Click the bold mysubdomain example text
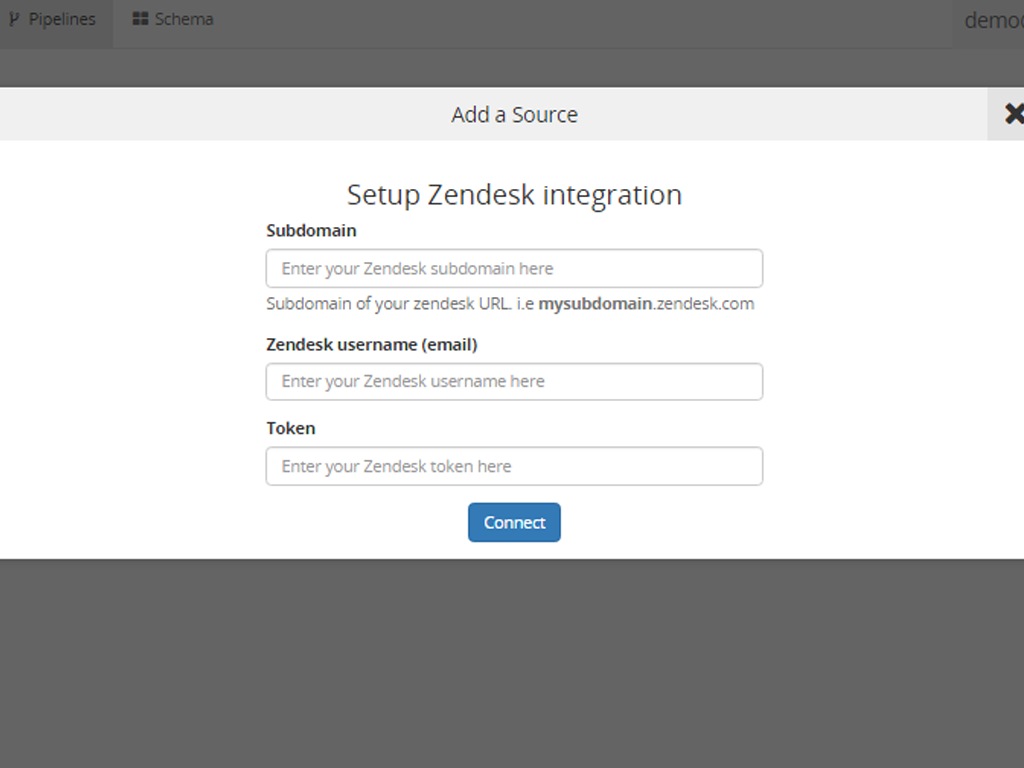This screenshot has width=1024, height=768. [594, 304]
